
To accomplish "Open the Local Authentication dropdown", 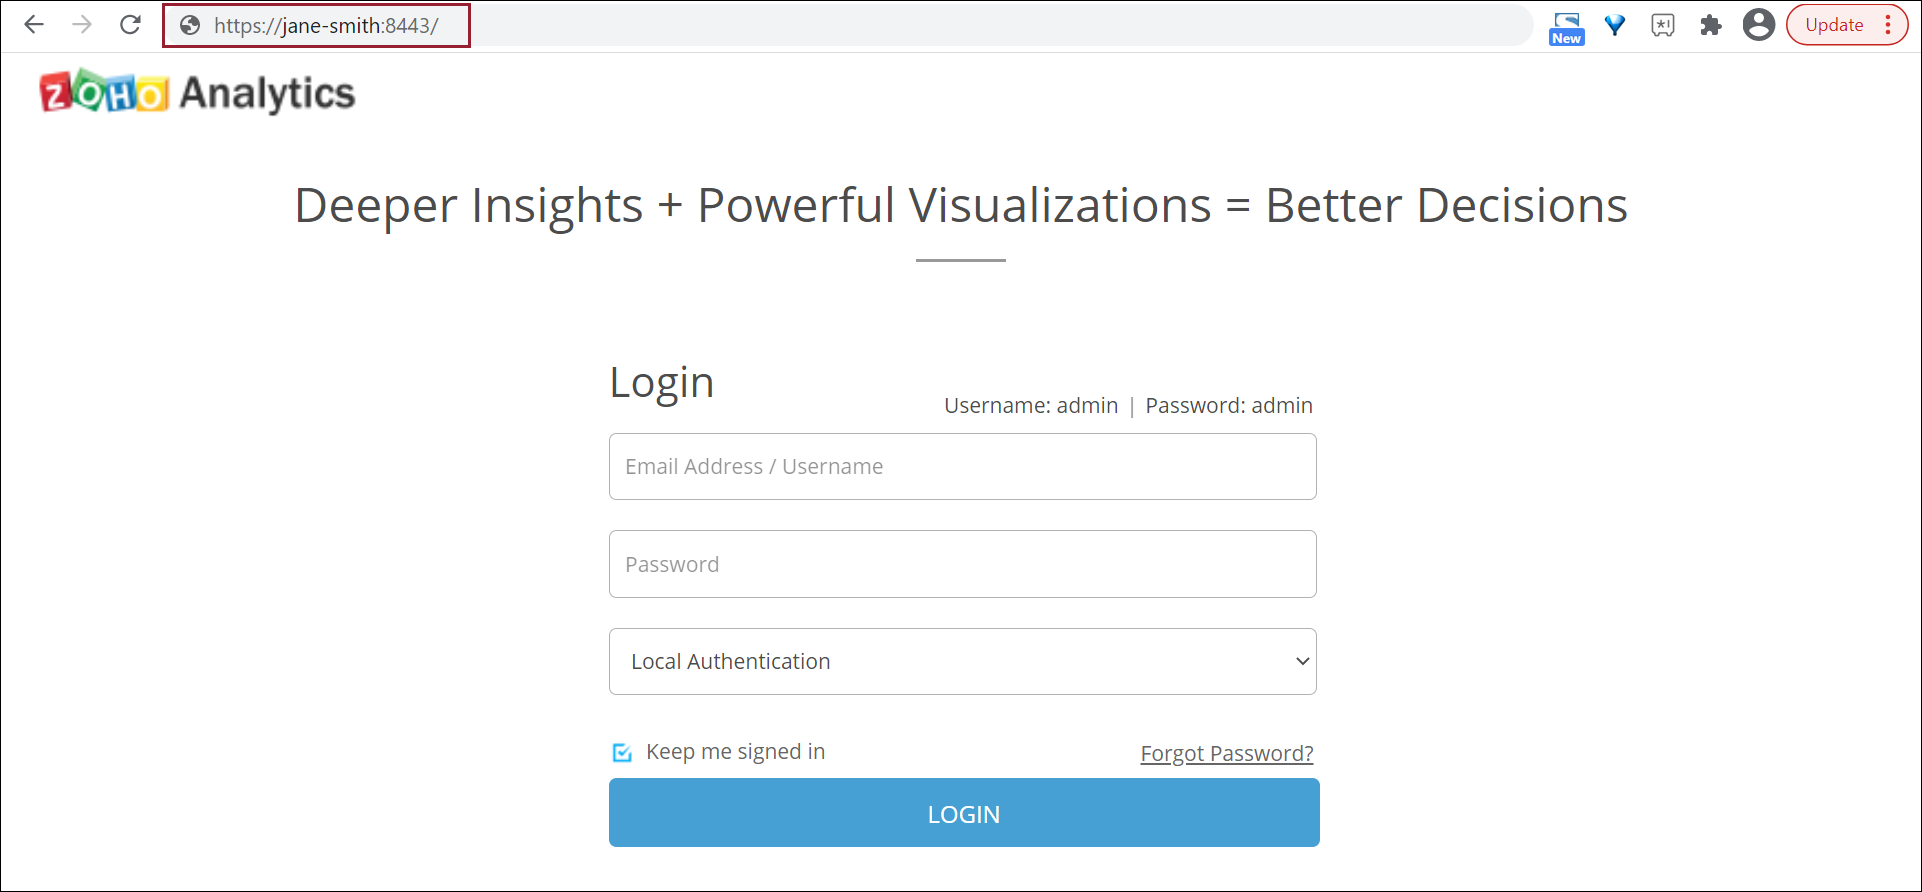I will click(x=962, y=661).
